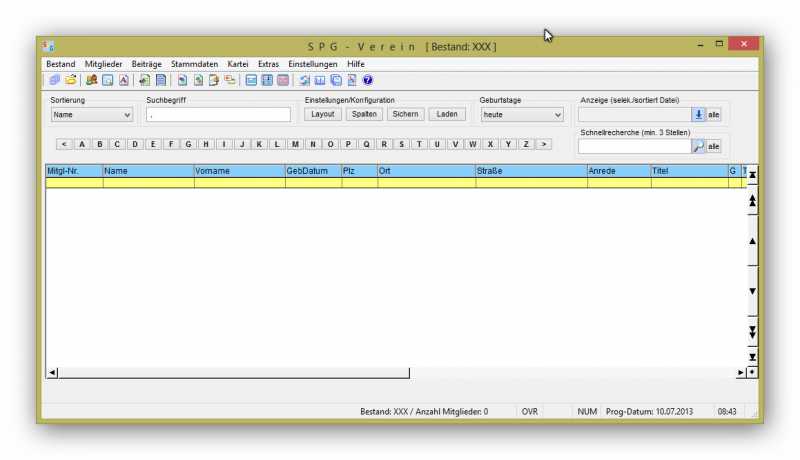This screenshot has width=800, height=460.
Task: Click the red letter A toolbar icon
Action: [124, 80]
